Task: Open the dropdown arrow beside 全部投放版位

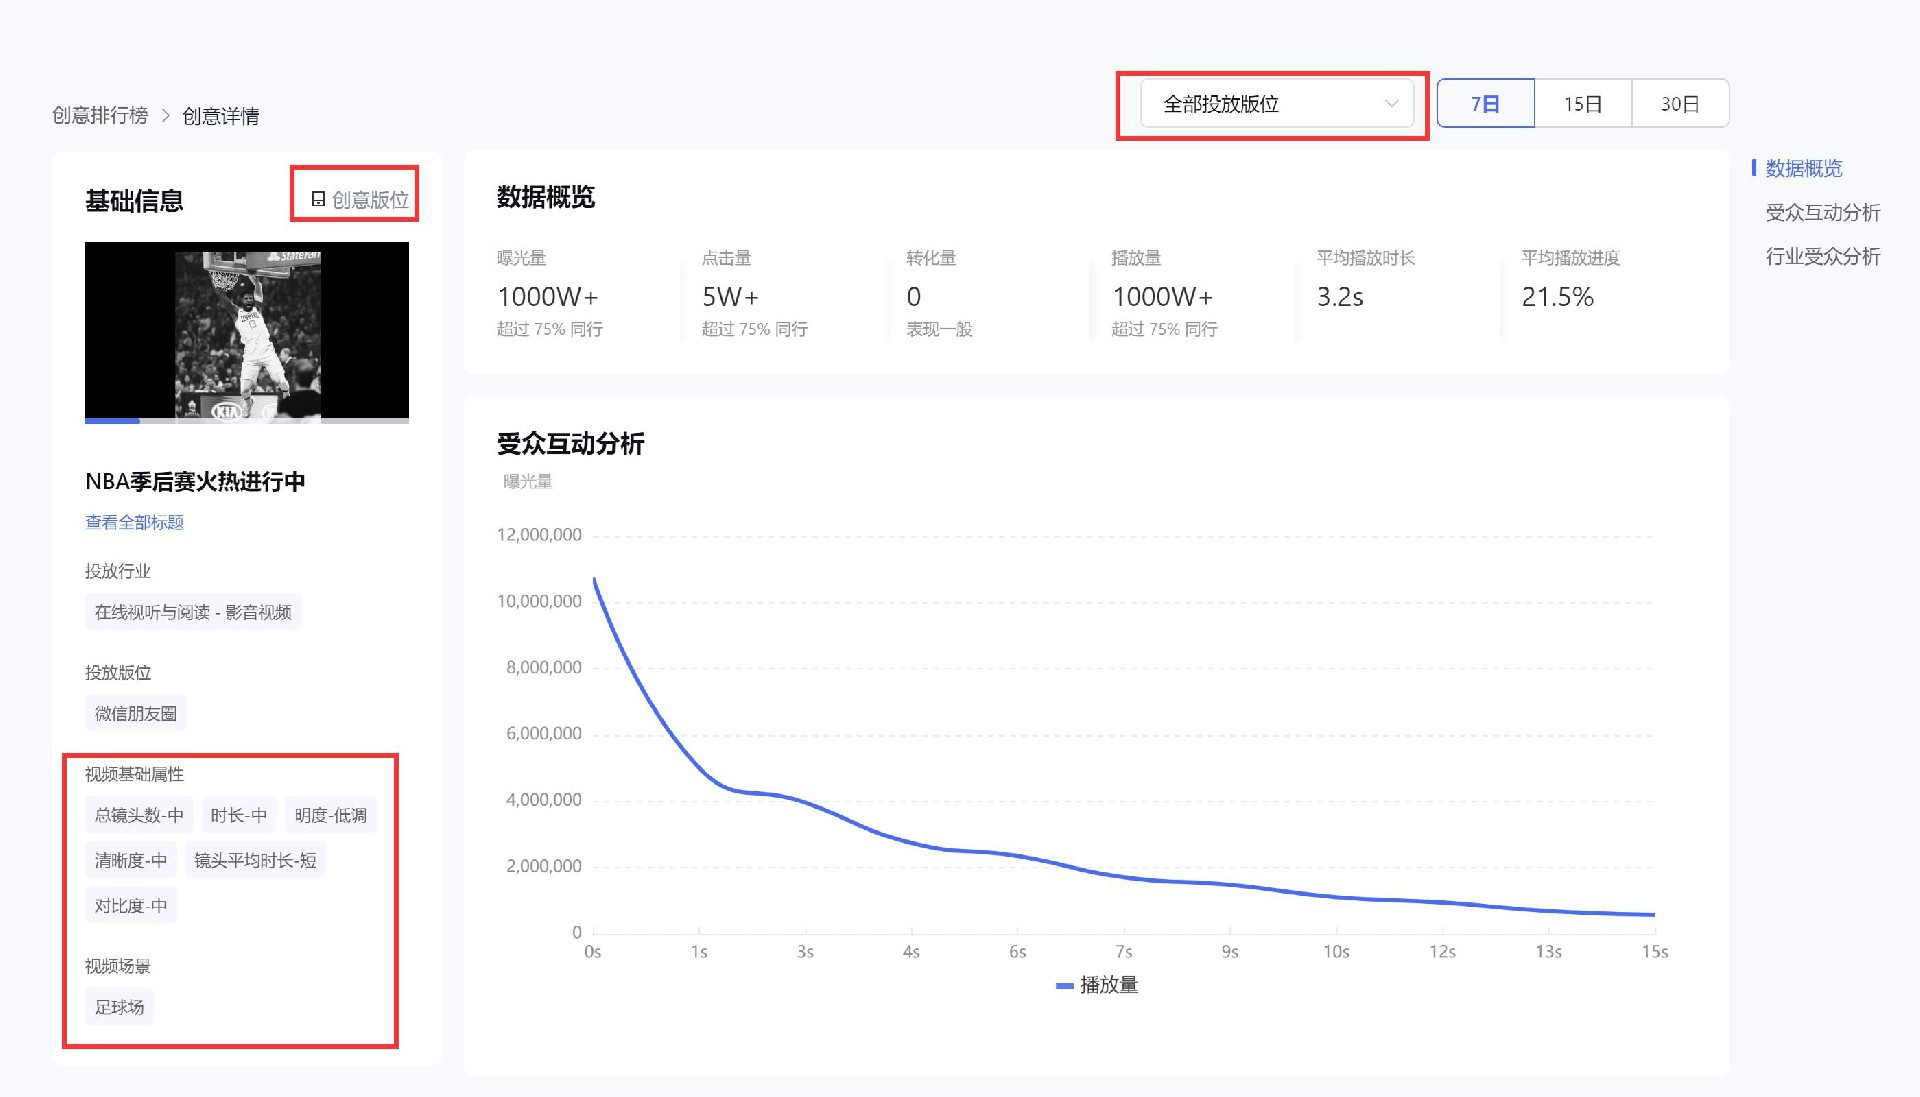Action: pos(1392,103)
